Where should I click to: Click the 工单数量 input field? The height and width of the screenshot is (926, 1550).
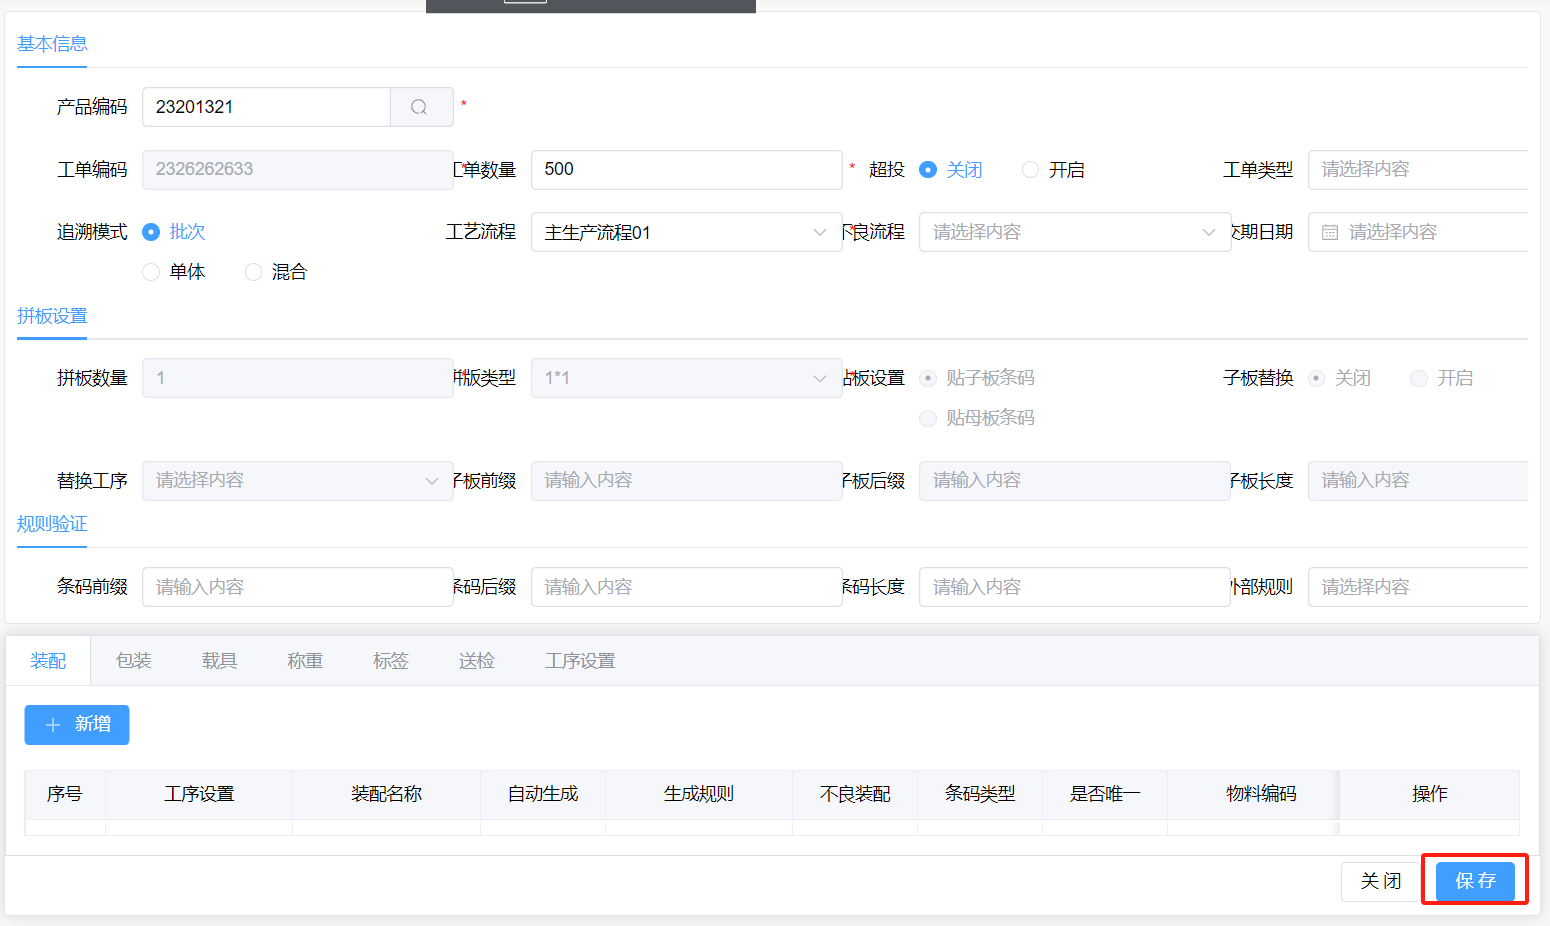pos(686,170)
